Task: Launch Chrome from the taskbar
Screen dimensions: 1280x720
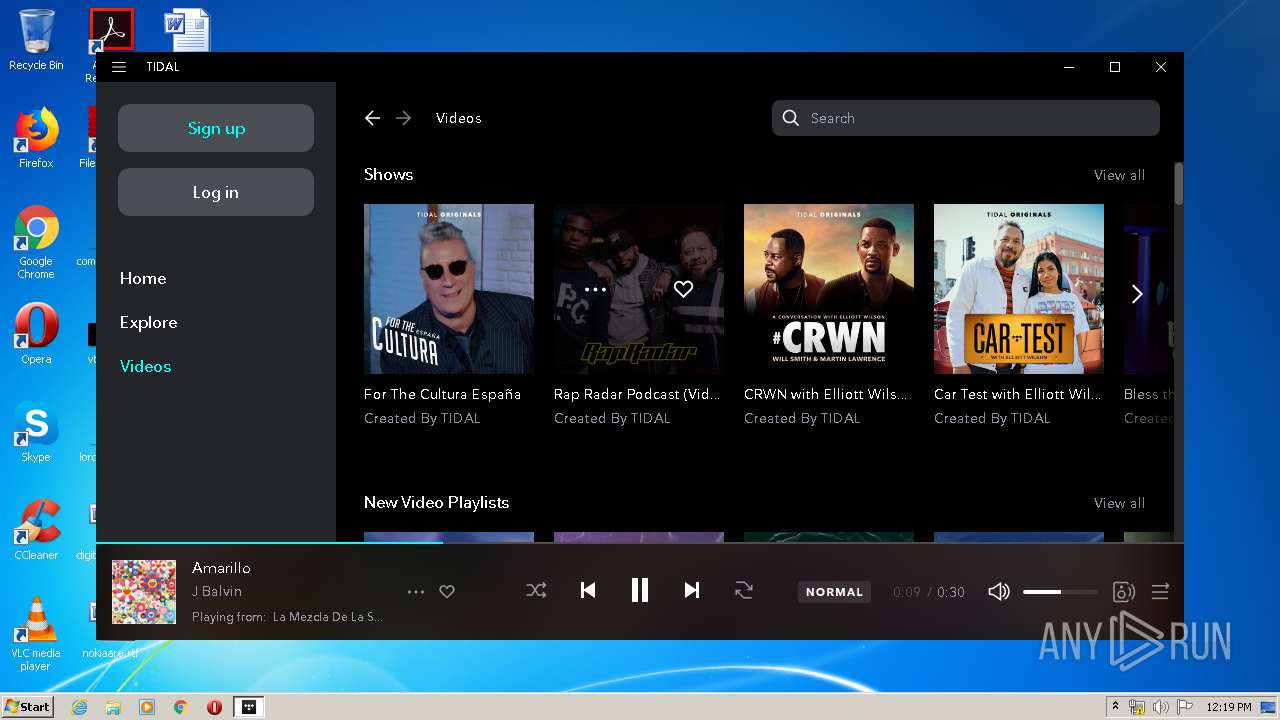Action: 181,707
